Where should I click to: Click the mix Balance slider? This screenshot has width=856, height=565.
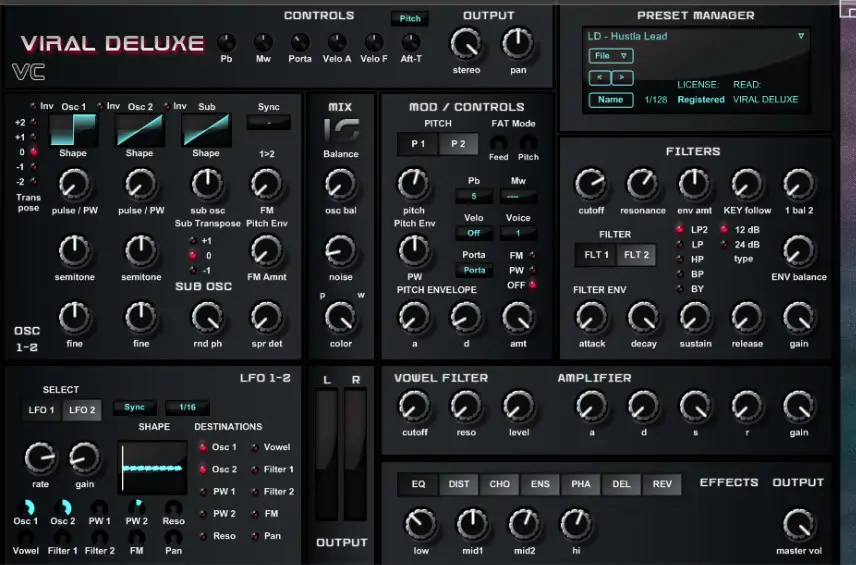coord(341,131)
